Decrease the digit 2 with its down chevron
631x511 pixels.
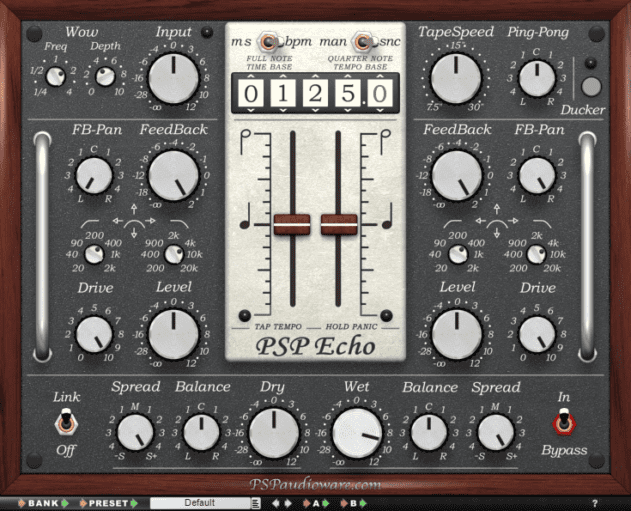[x=315, y=110]
